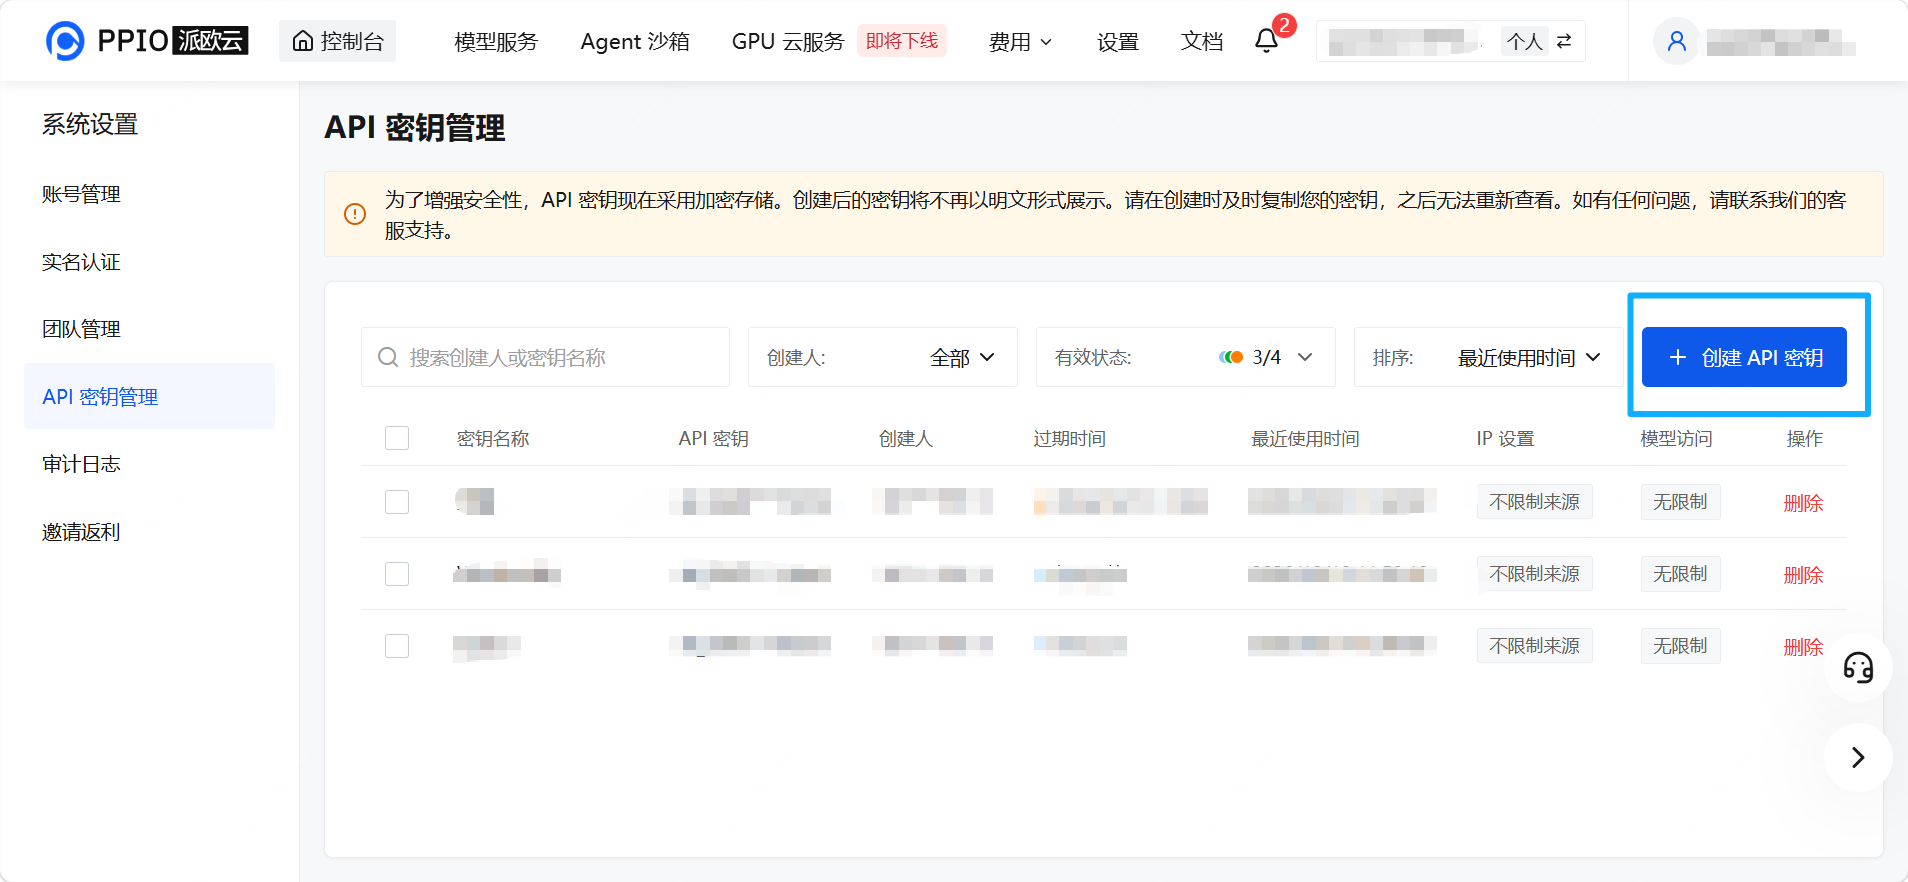
Task: Open the 有效状态 filter dropdown
Action: pyautogui.click(x=1185, y=357)
